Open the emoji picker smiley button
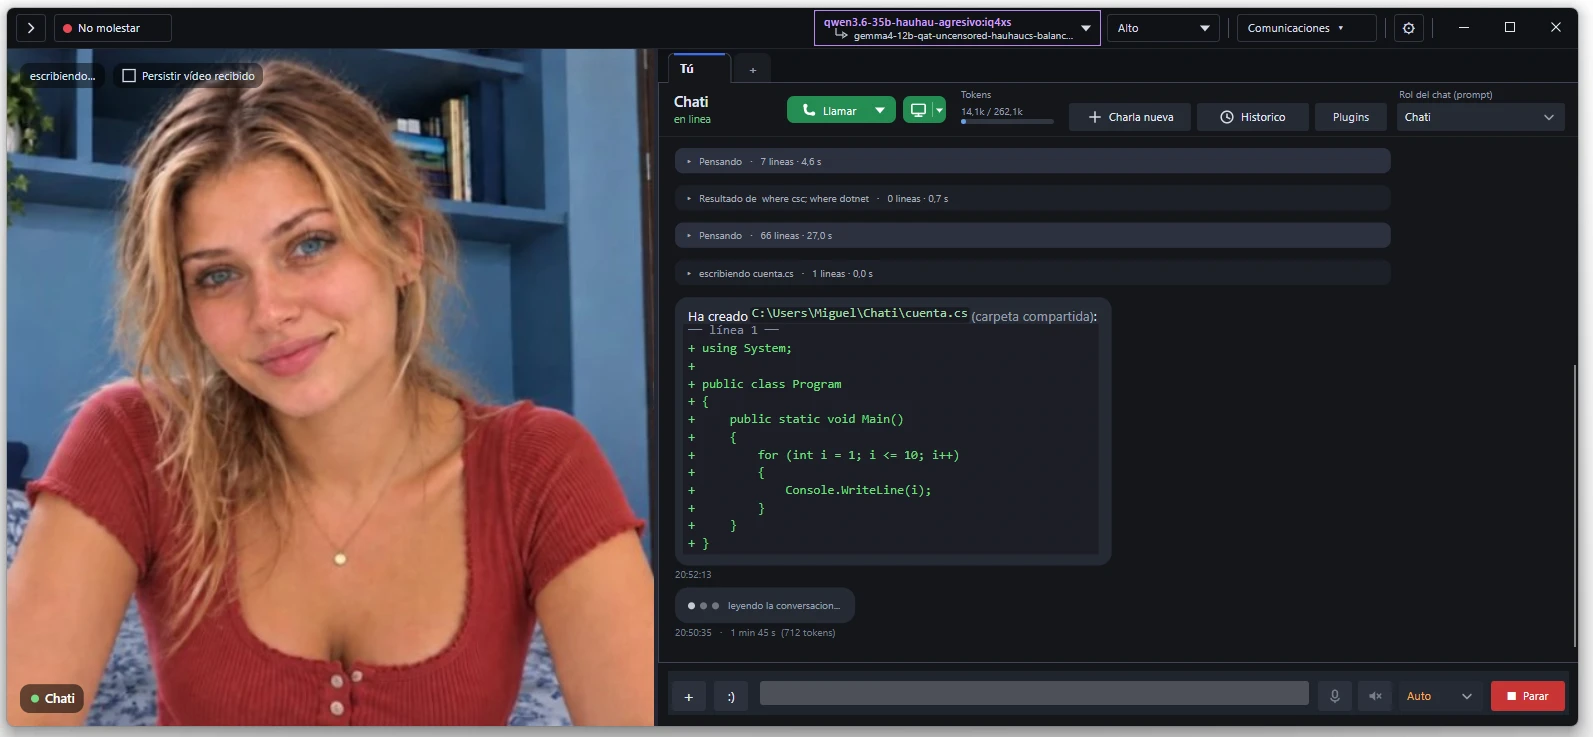 [x=731, y=697]
